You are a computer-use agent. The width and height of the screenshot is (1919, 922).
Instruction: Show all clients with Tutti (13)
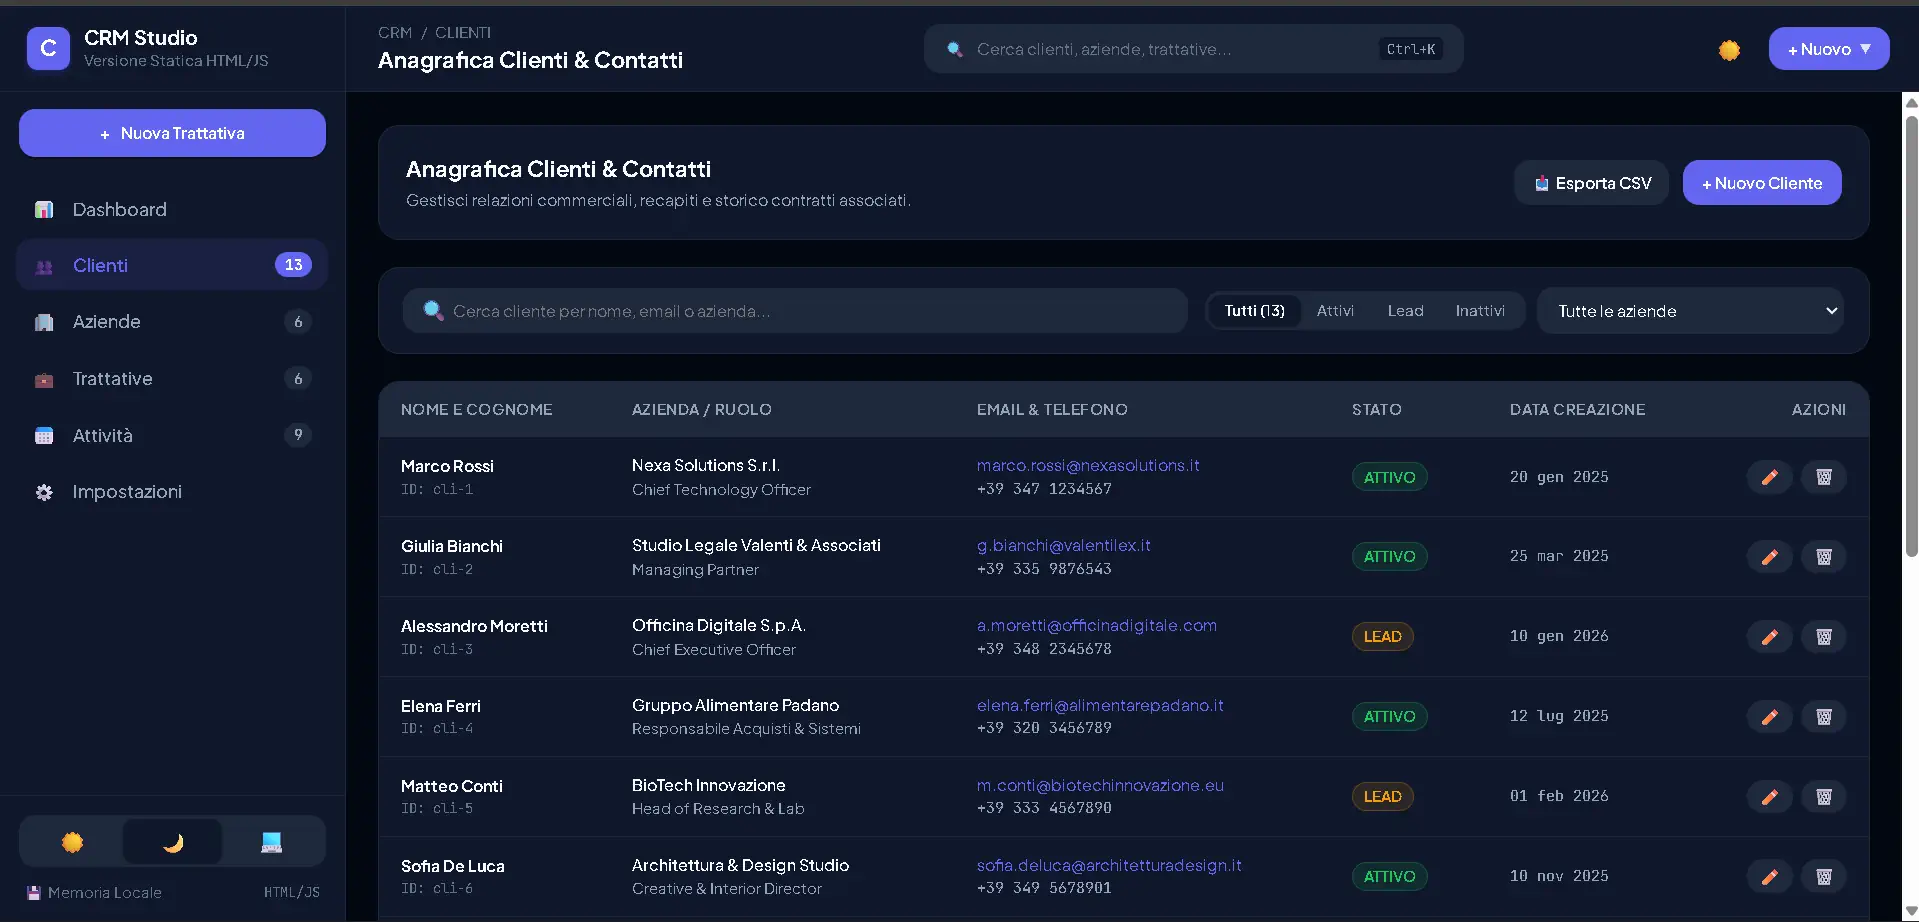point(1254,311)
